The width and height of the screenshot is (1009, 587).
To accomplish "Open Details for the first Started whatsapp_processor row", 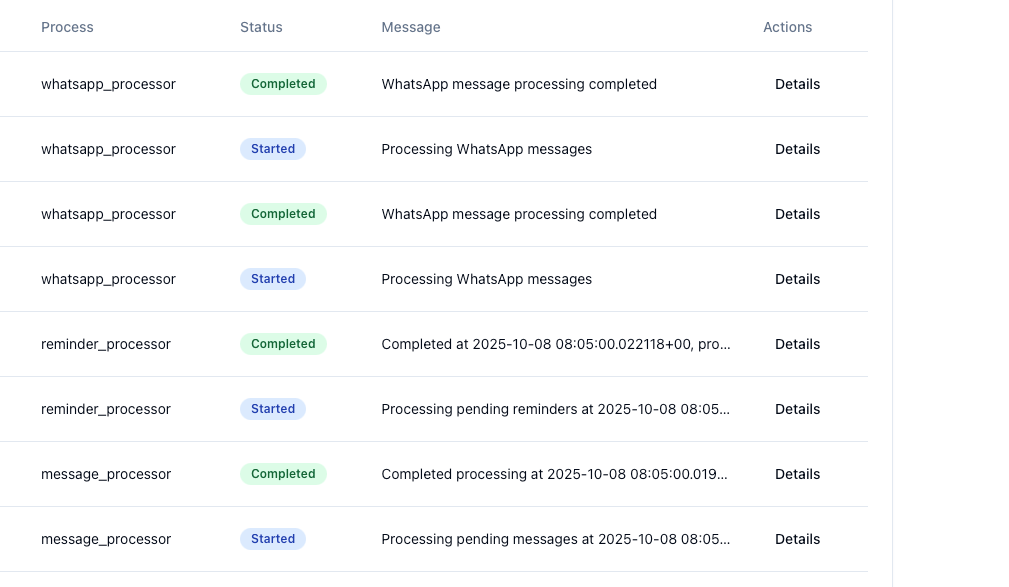I will (x=797, y=149).
